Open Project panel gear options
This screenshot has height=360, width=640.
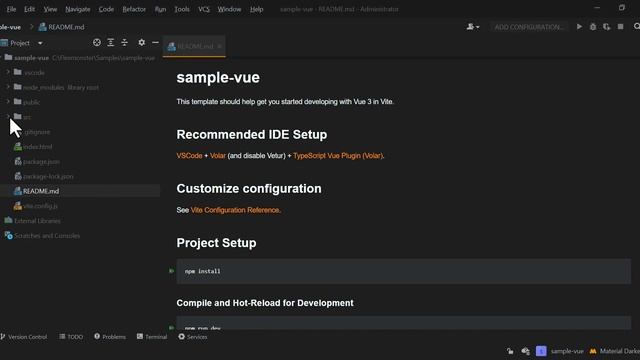click(141, 42)
